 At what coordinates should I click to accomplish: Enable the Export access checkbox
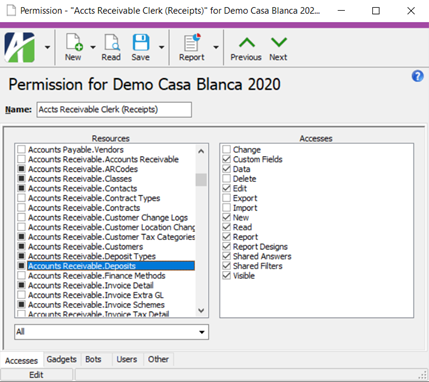pyautogui.click(x=227, y=198)
